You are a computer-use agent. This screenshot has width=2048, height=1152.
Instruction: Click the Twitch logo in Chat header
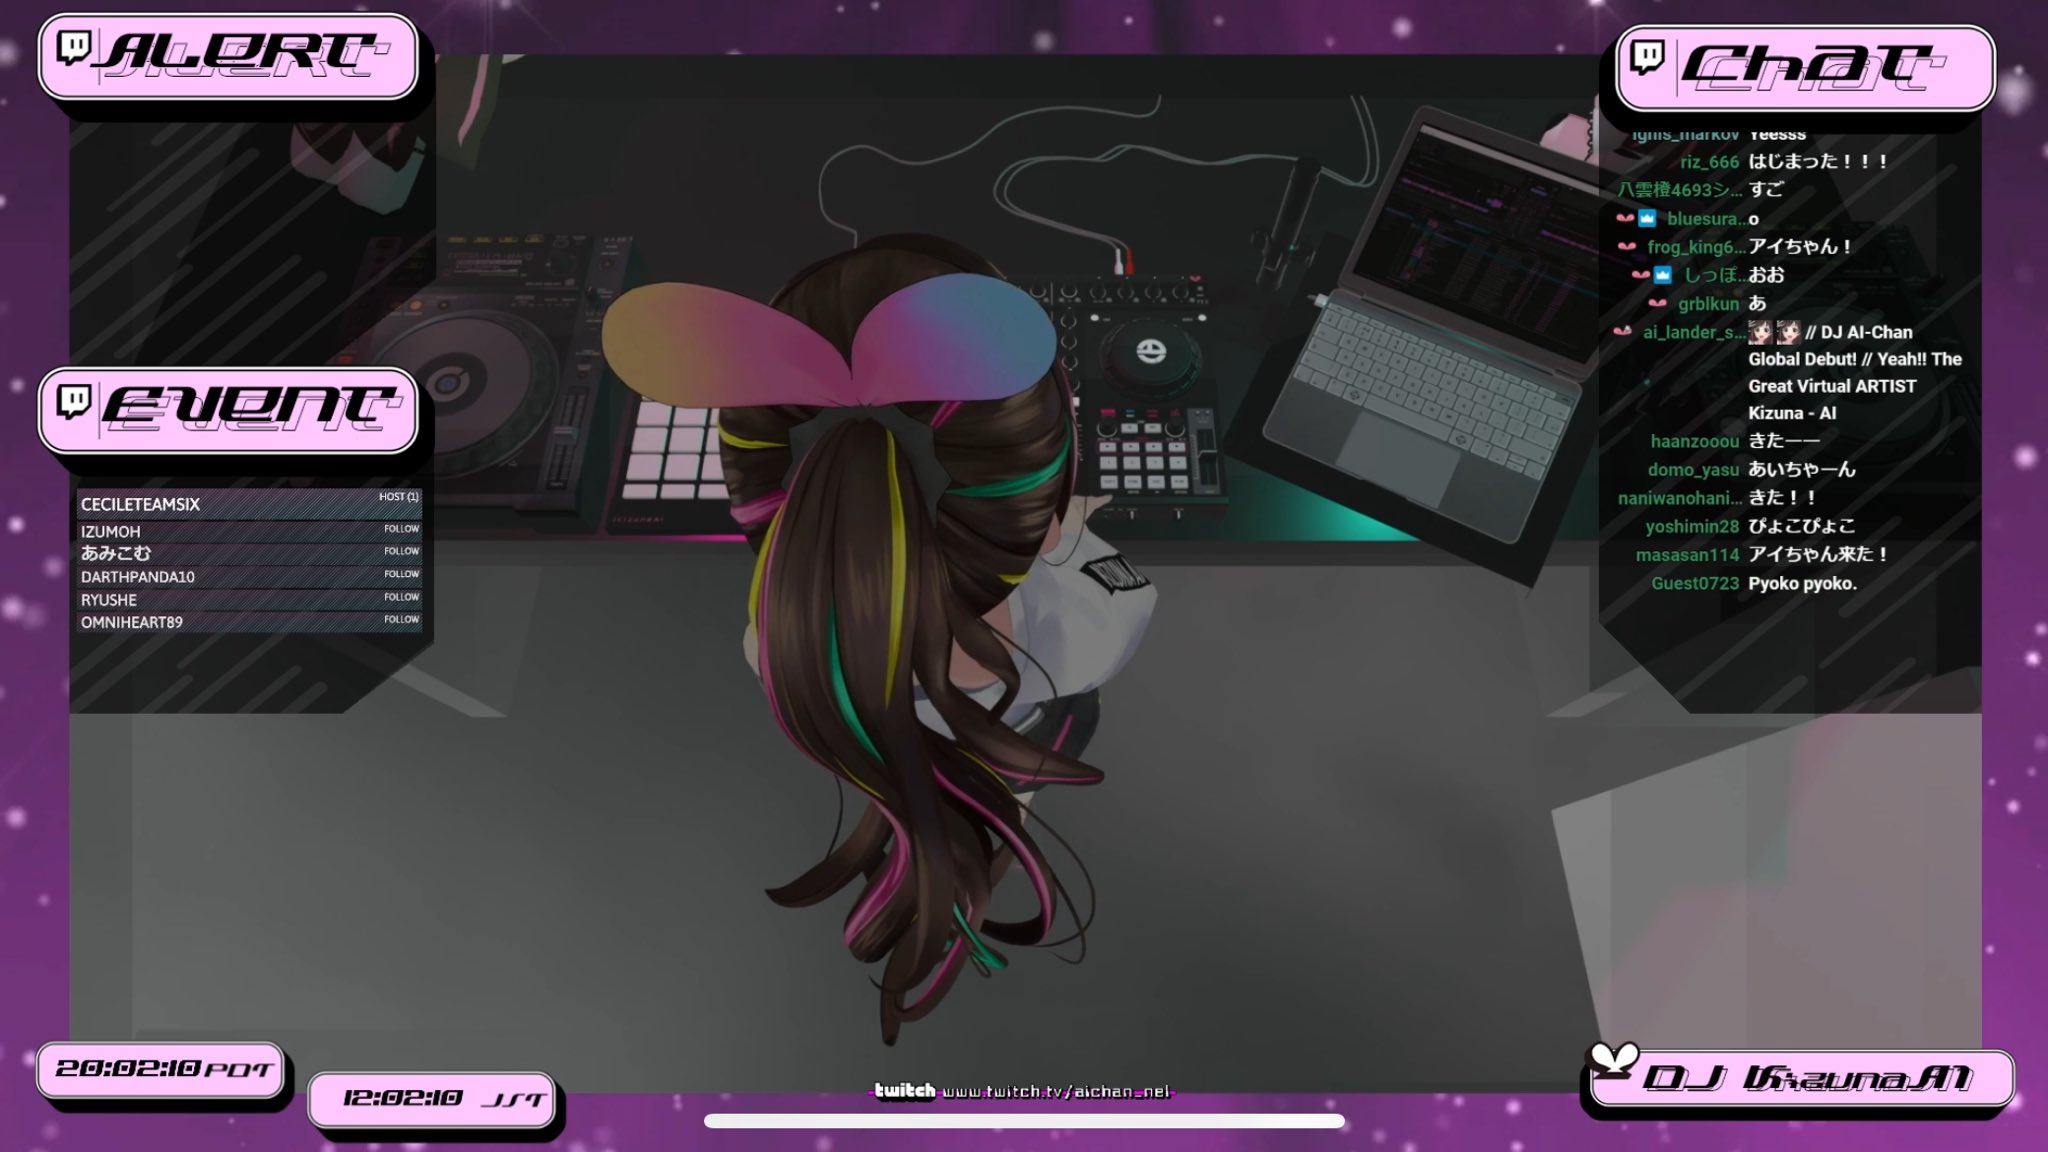pos(1646,58)
